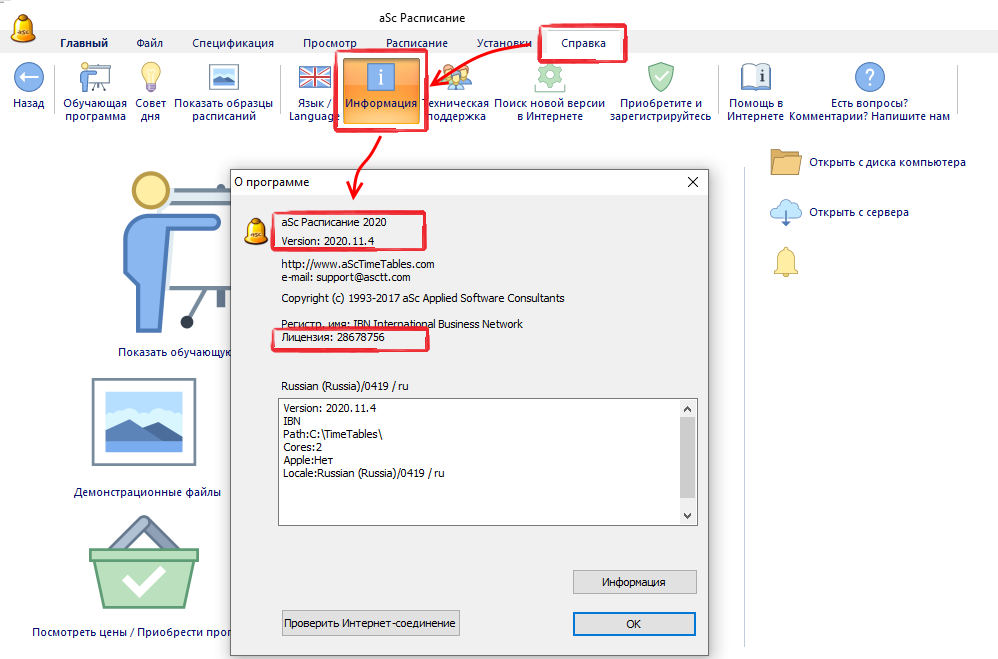
Task: Click the http://www.aScTimeTables.com text
Action: (358, 264)
